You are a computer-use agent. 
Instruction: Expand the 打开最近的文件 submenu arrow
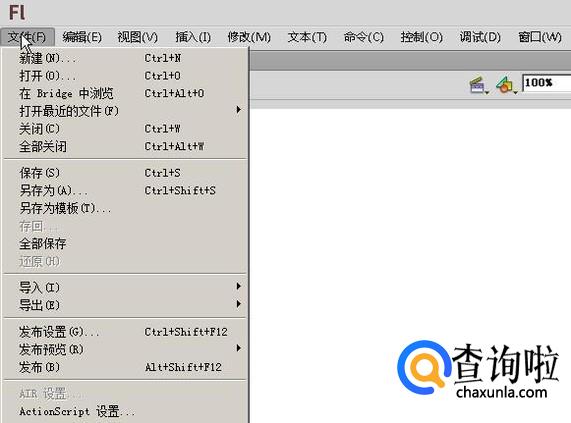(238, 110)
